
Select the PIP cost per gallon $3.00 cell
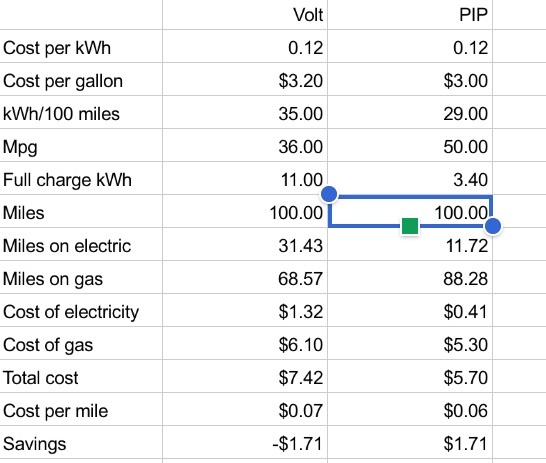pyautogui.click(x=410, y=79)
